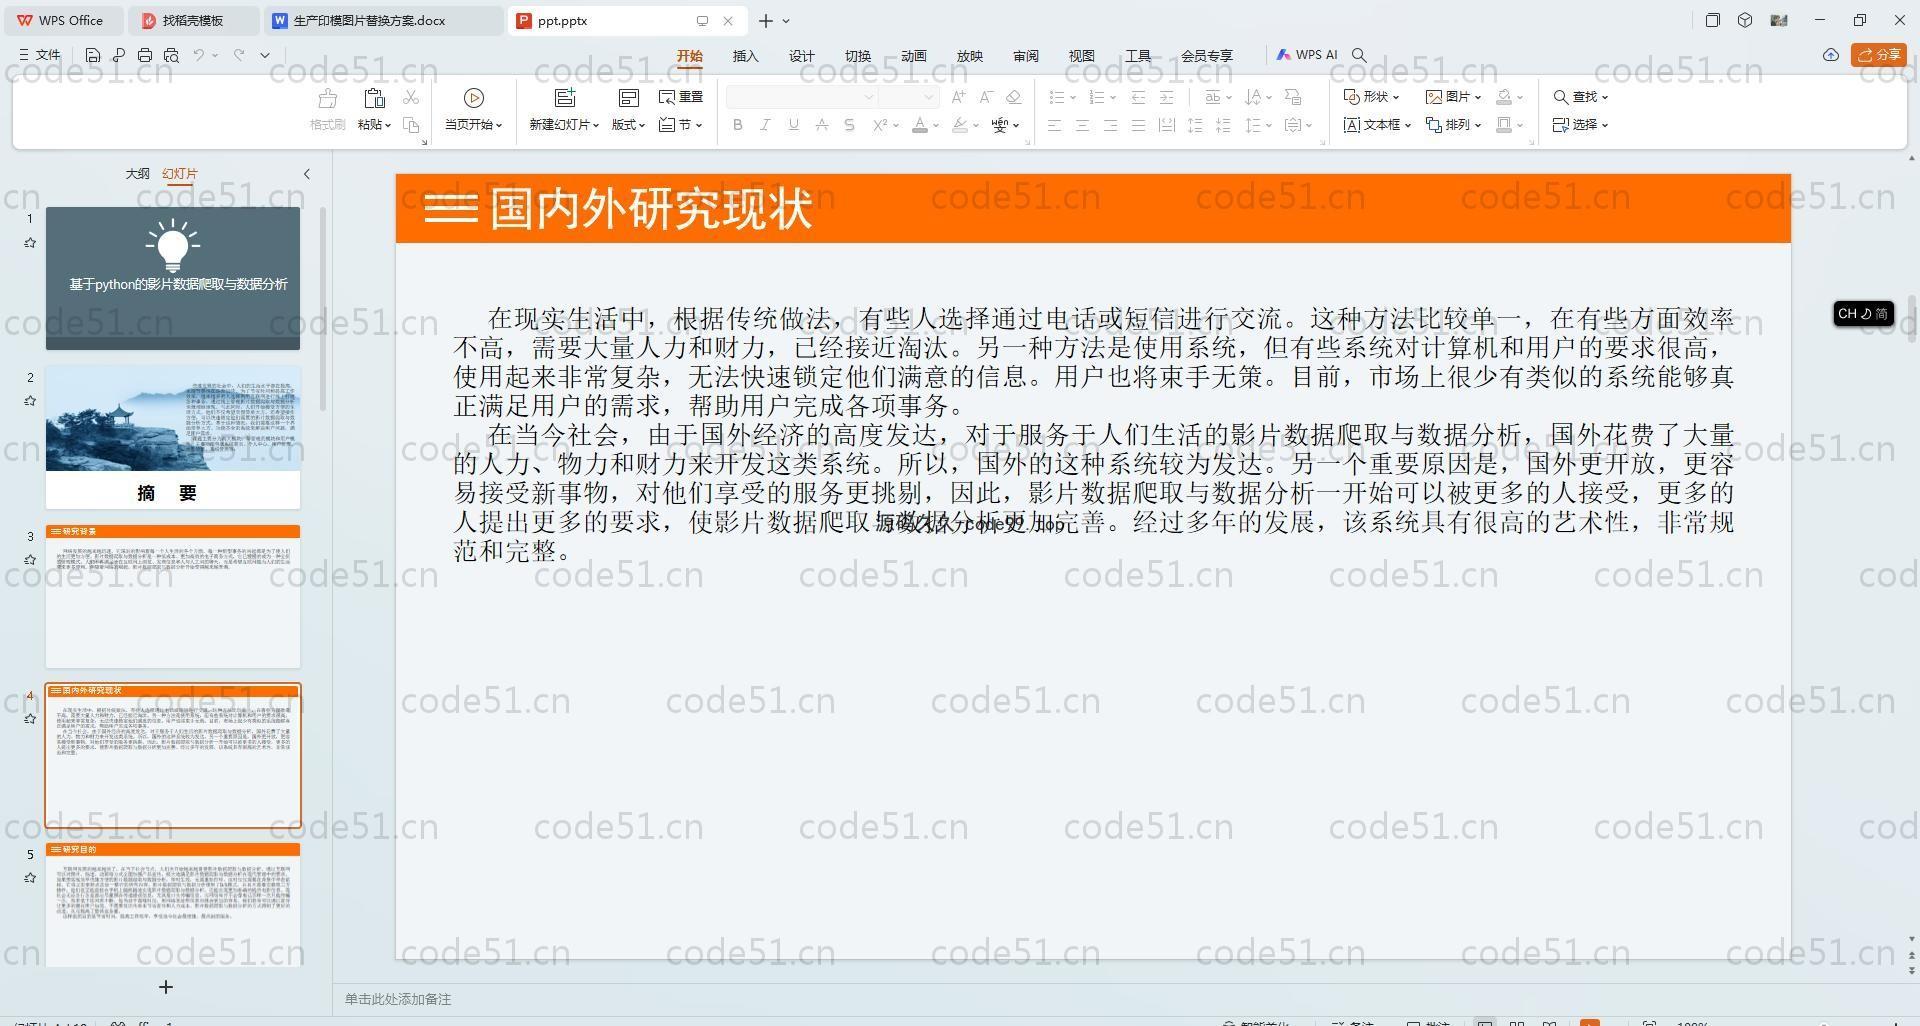
Task: Click the Text Direction icon
Action: [1252, 97]
